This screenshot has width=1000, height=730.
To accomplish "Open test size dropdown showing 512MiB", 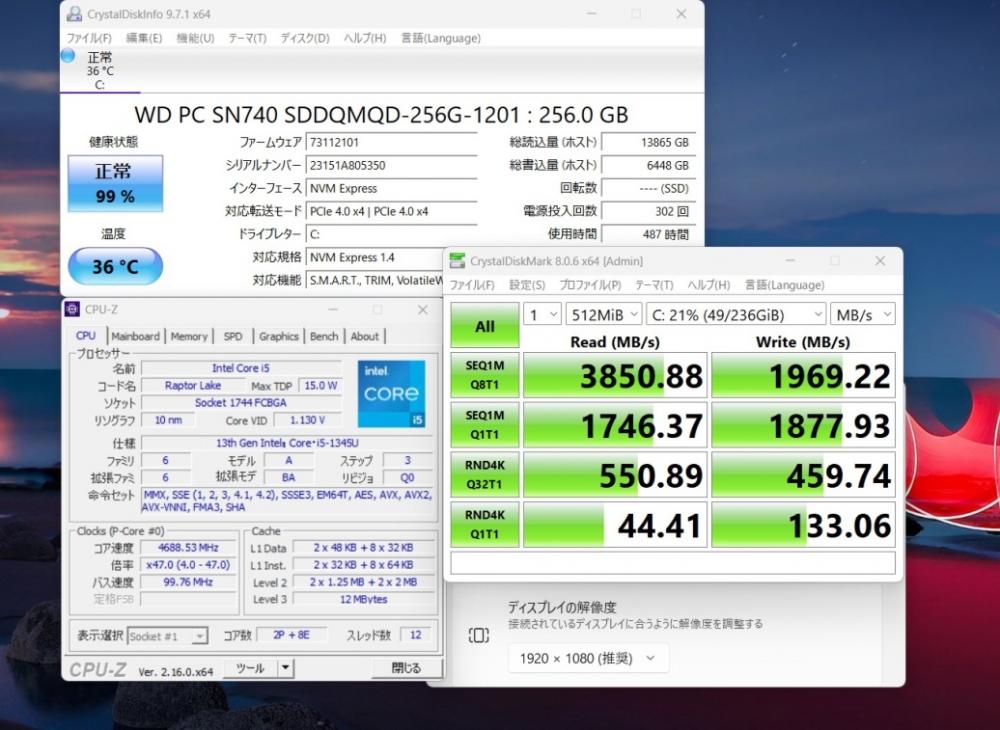I will pos(603,314).
